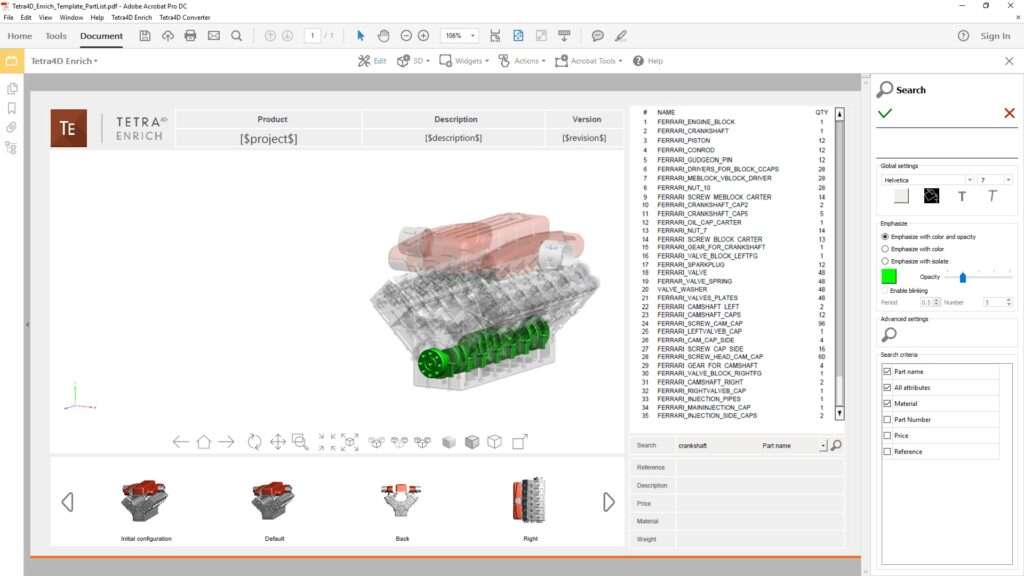Click the Advanced settings magnifier icon
Viewport: 1024px width, 576px height.
point(889,334)
